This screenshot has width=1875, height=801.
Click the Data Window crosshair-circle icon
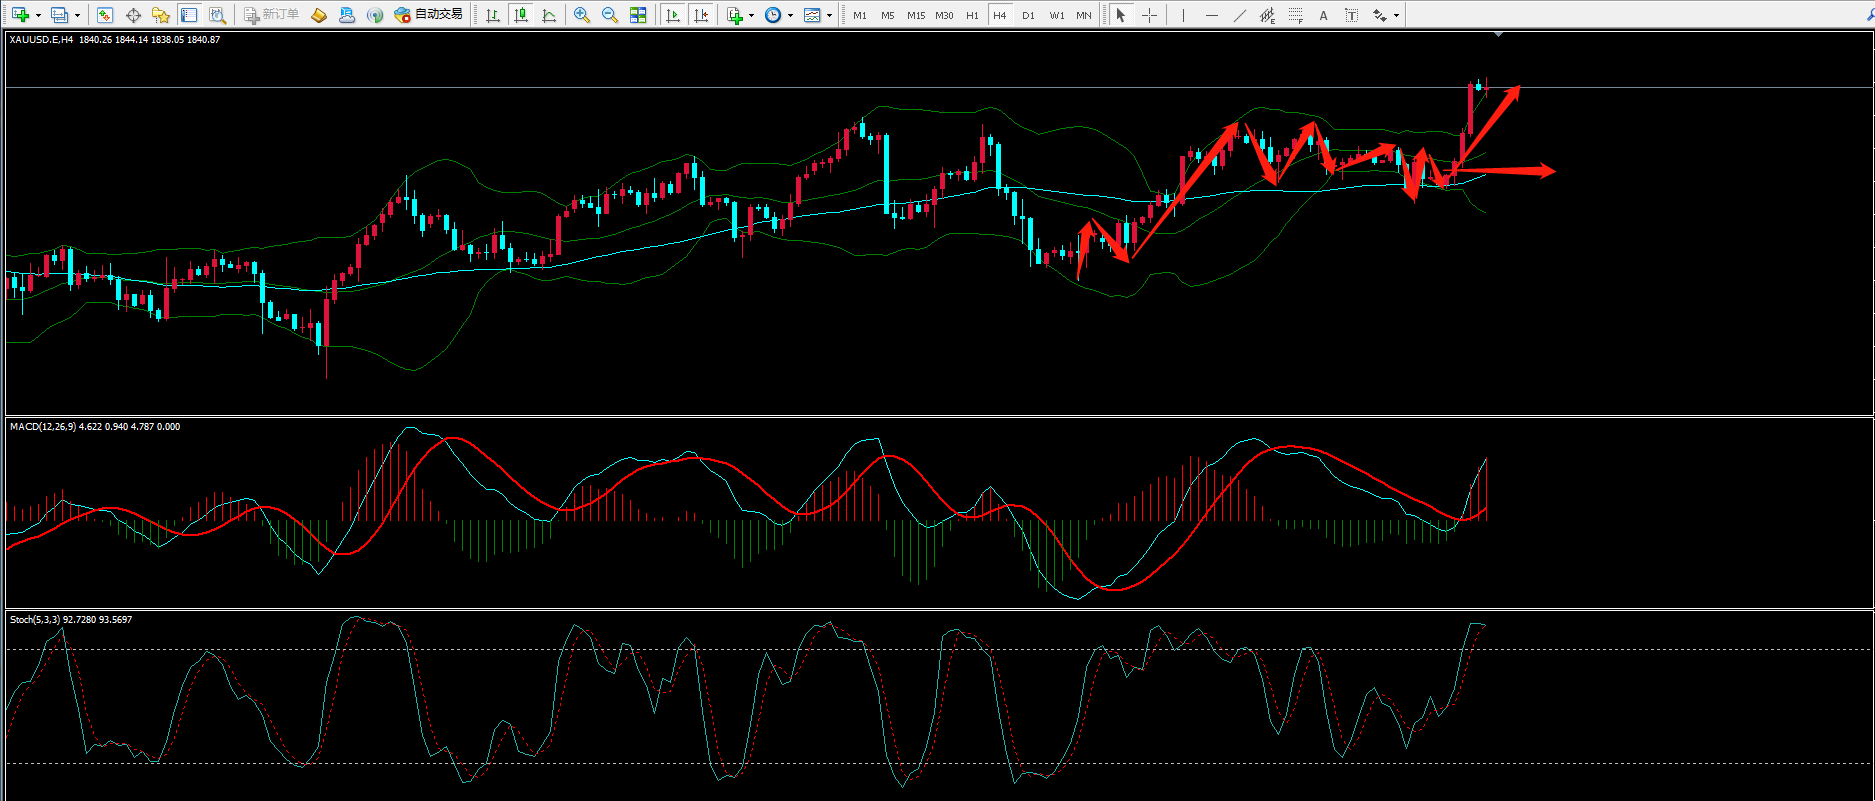[133, 15]
